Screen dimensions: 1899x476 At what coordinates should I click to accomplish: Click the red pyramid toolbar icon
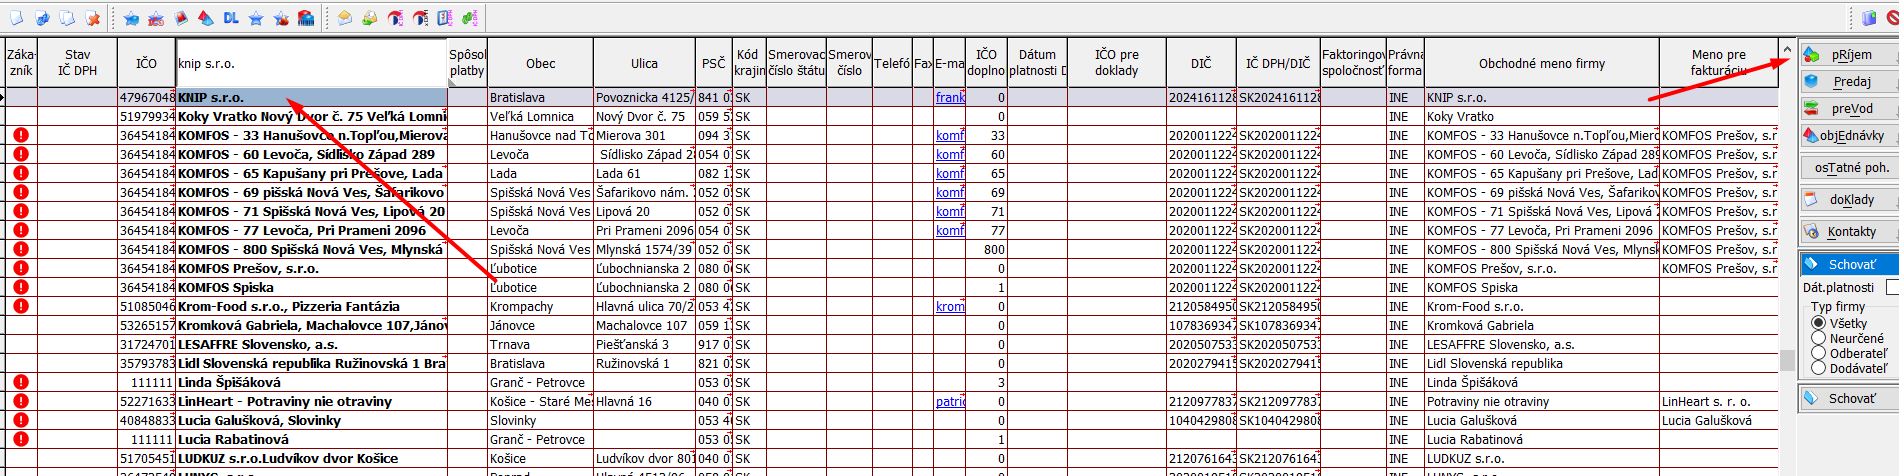pyautogui.click(x=205, y=18)
